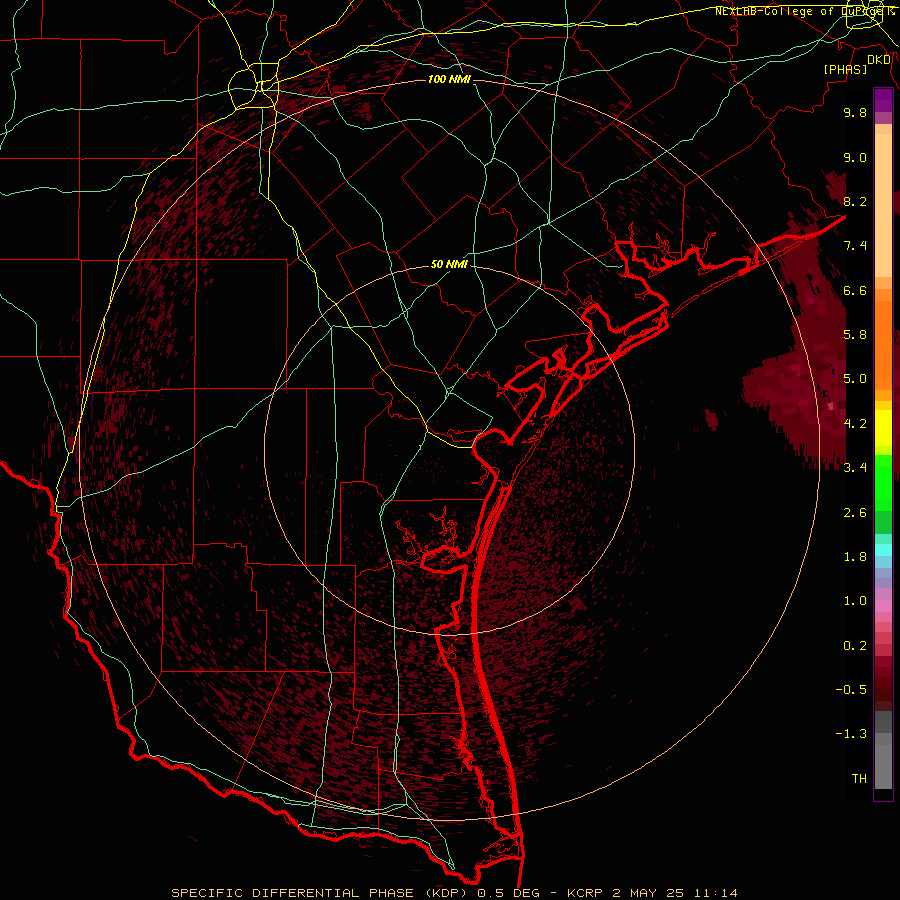Click the 1.8 scale value

pos(855,557)
